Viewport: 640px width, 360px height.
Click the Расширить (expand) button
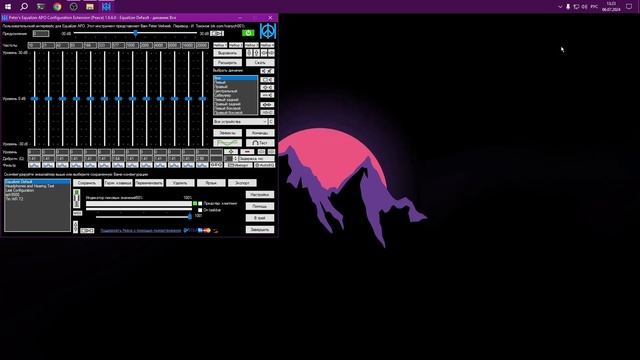tap(227, 63)
